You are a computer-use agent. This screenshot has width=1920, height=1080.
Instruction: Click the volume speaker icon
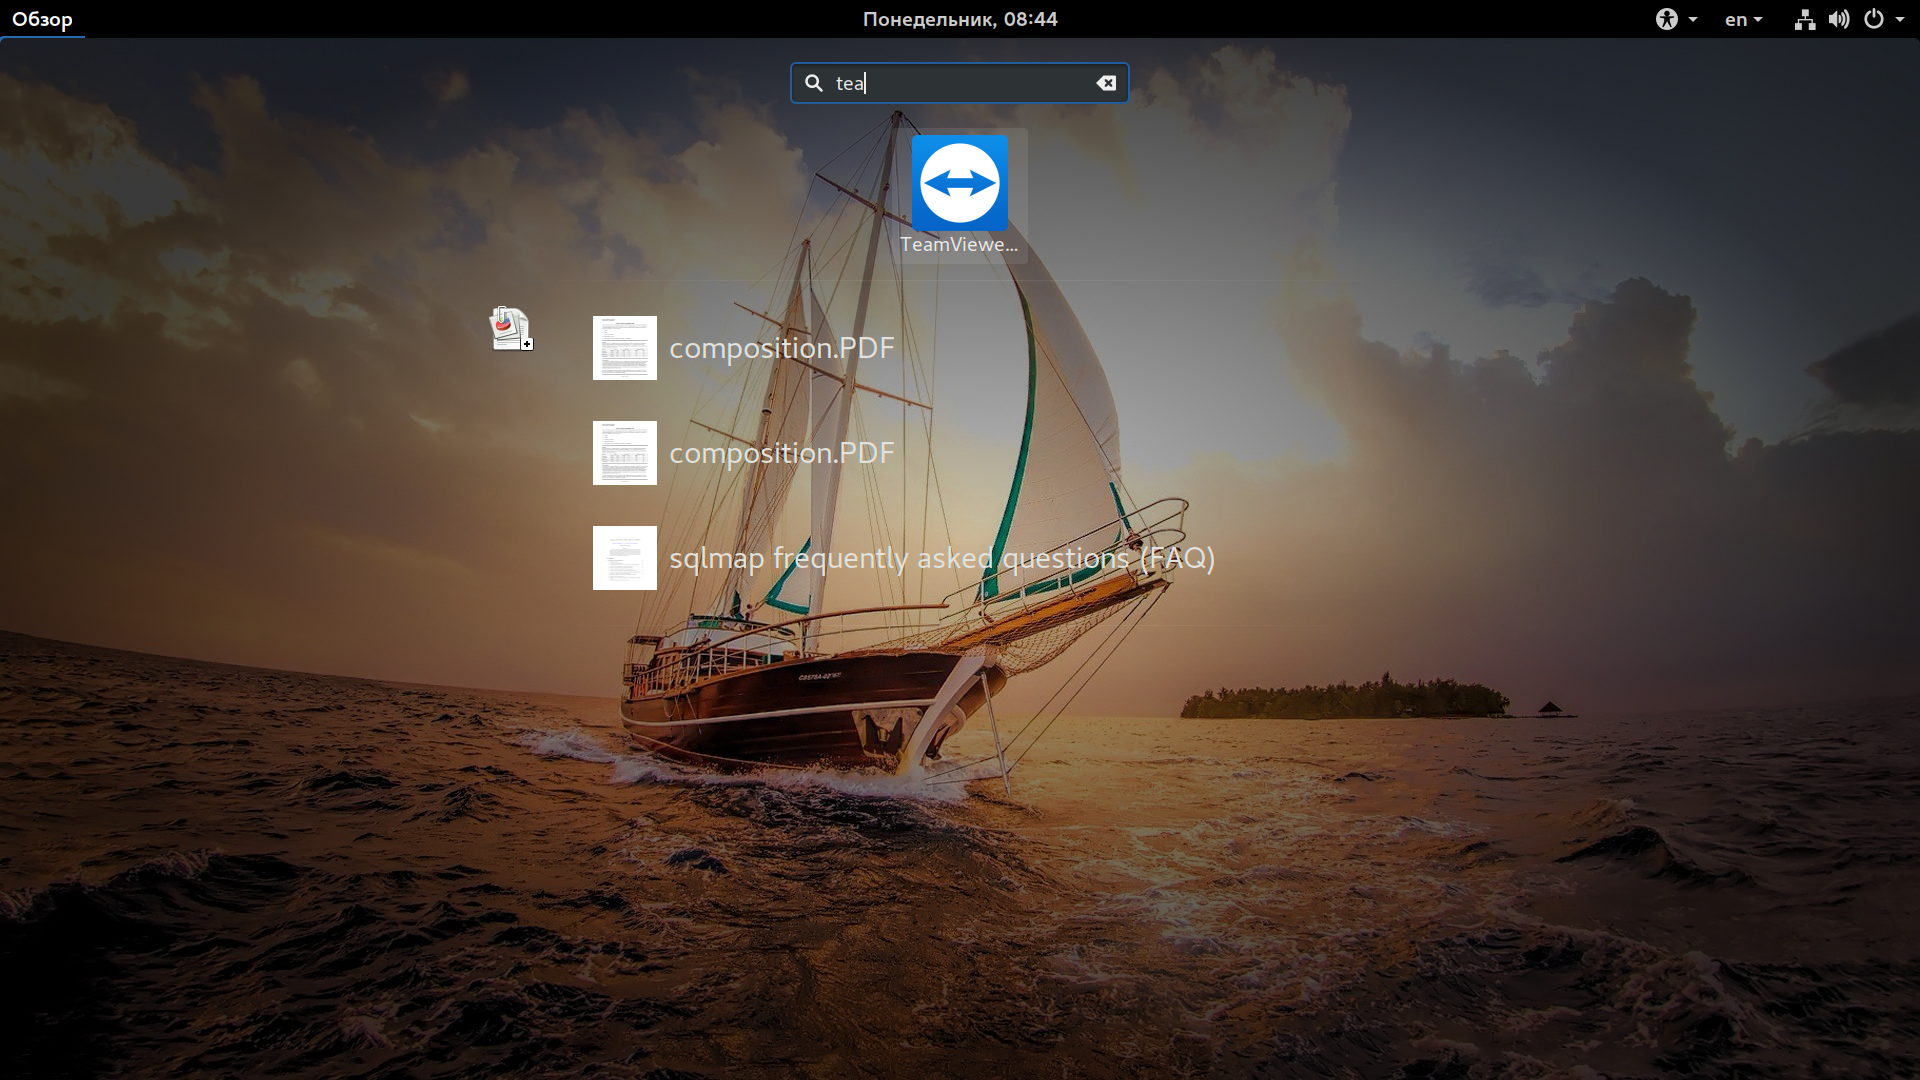point(1839,19)
